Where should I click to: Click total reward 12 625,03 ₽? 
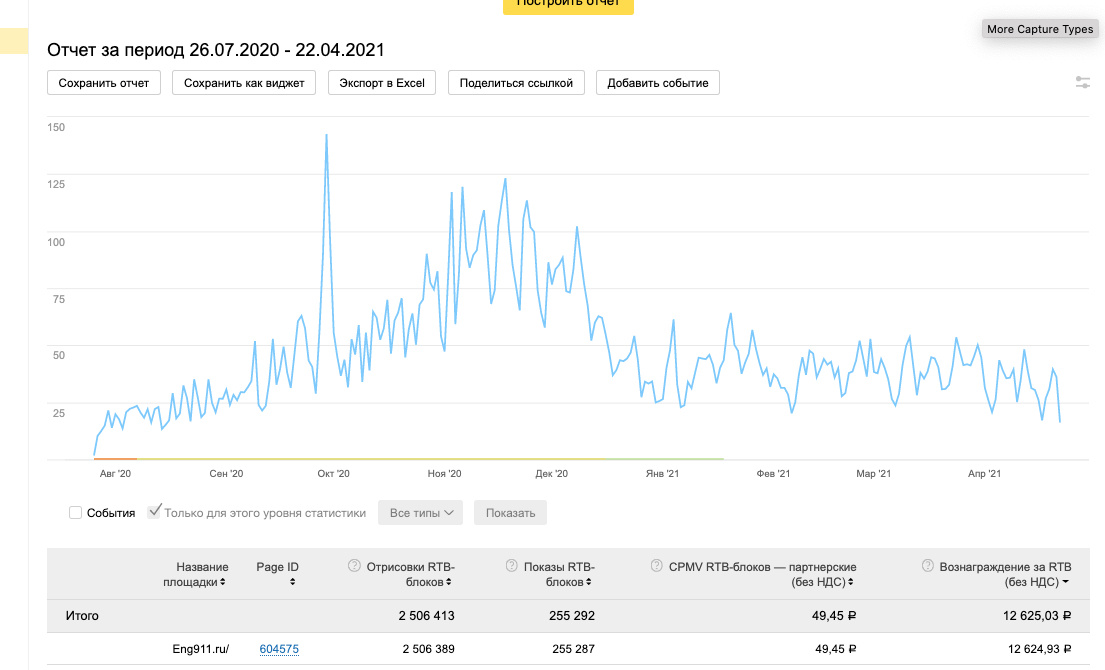click(x=1037, y=616)
